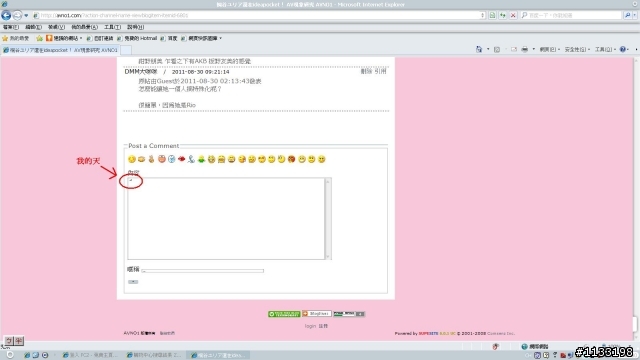
Task: Click the favorites star icon
Action: pyautogui.click(x=5, y=38)
